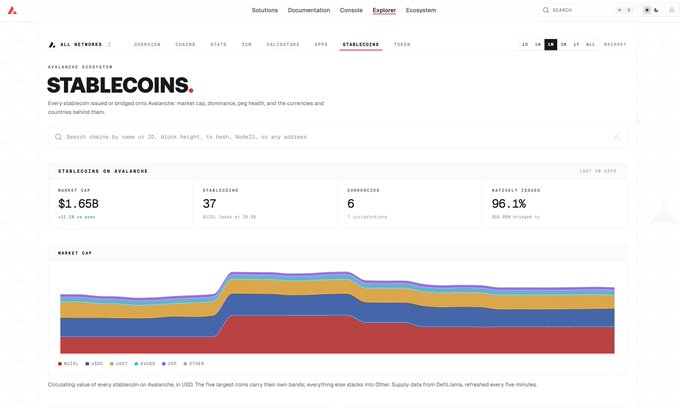The image size is (680, 407).
Task: Click the 96.1% natively issued value
Action: [x=509, y=204]
